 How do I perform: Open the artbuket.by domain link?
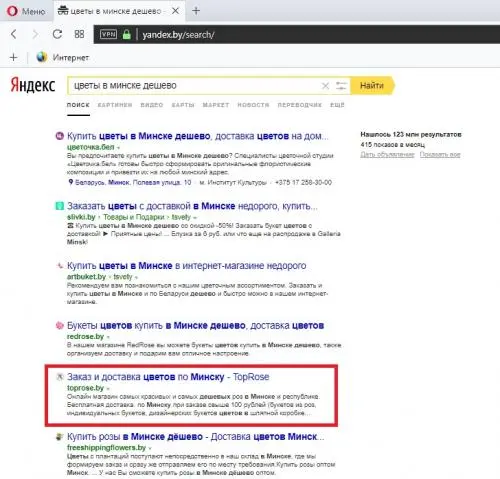(86, 277)
